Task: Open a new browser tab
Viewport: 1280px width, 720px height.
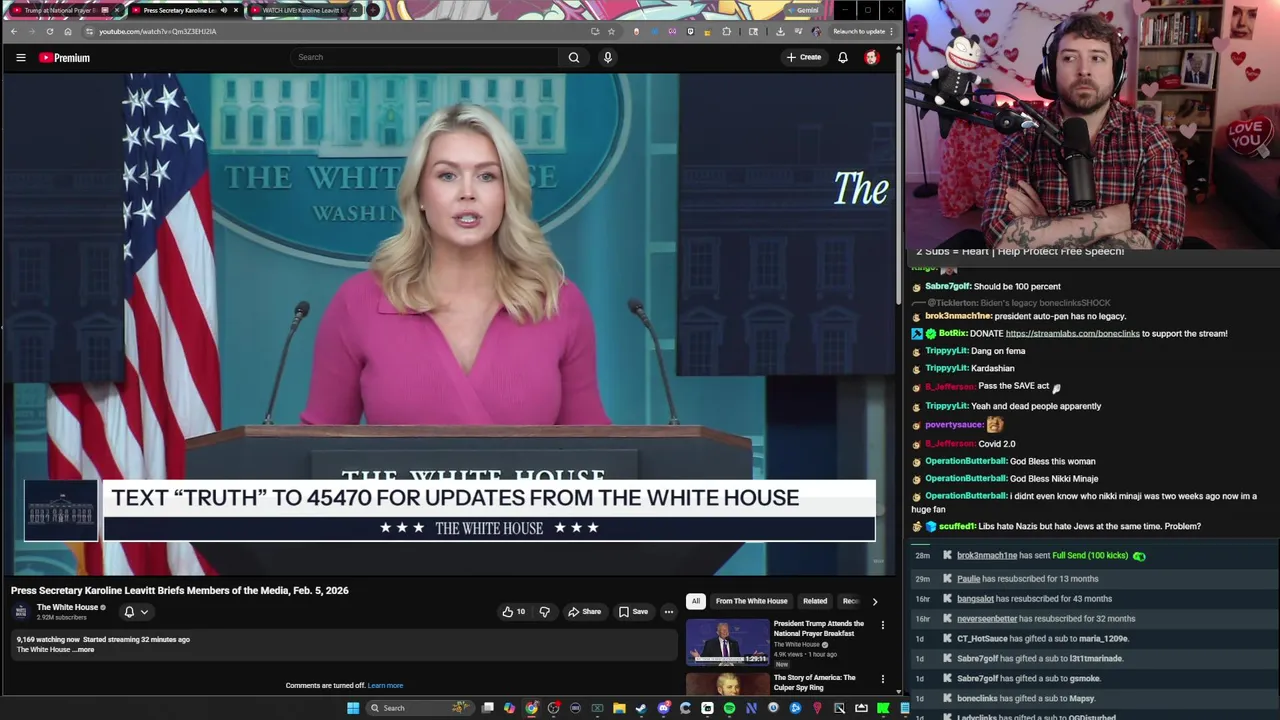Action: 372,10
